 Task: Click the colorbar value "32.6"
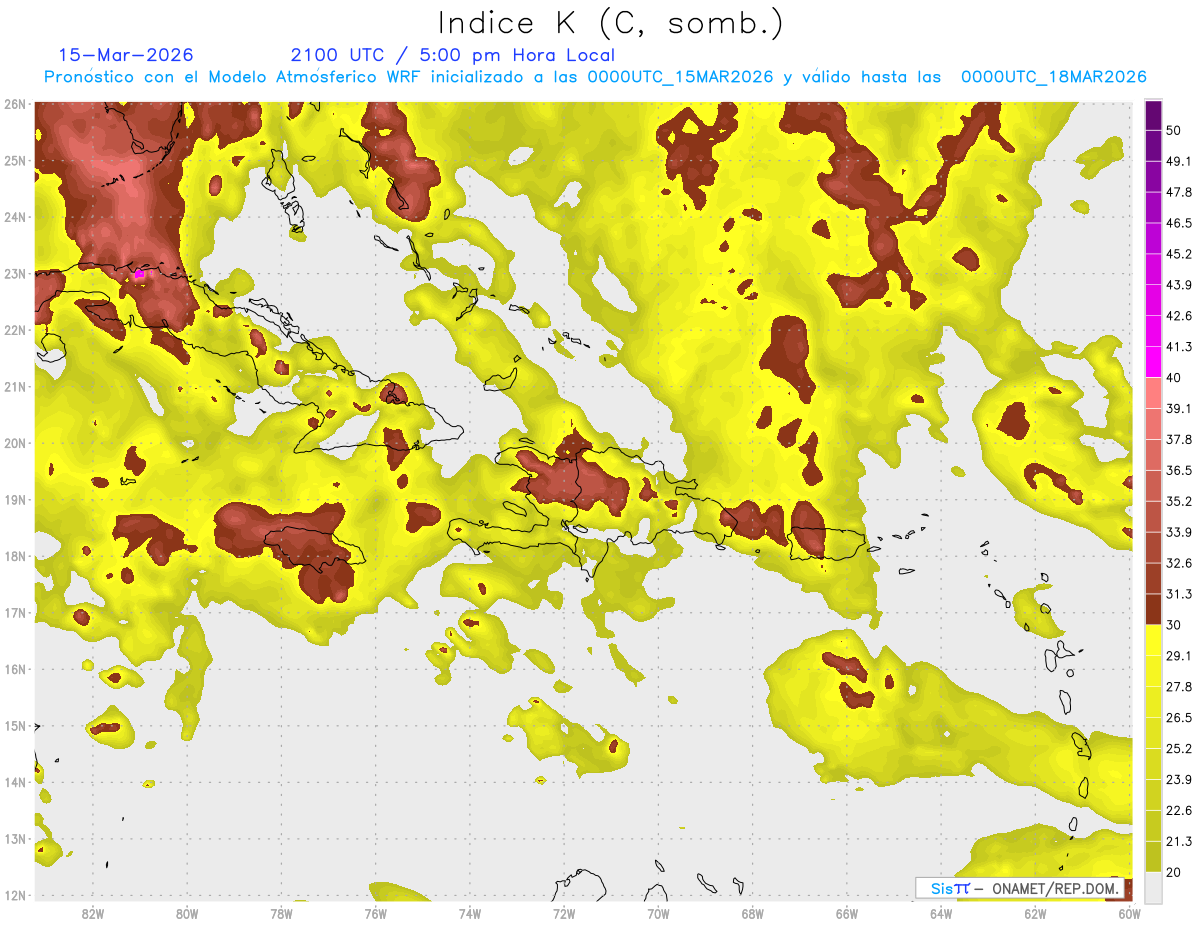(1179, 563)
